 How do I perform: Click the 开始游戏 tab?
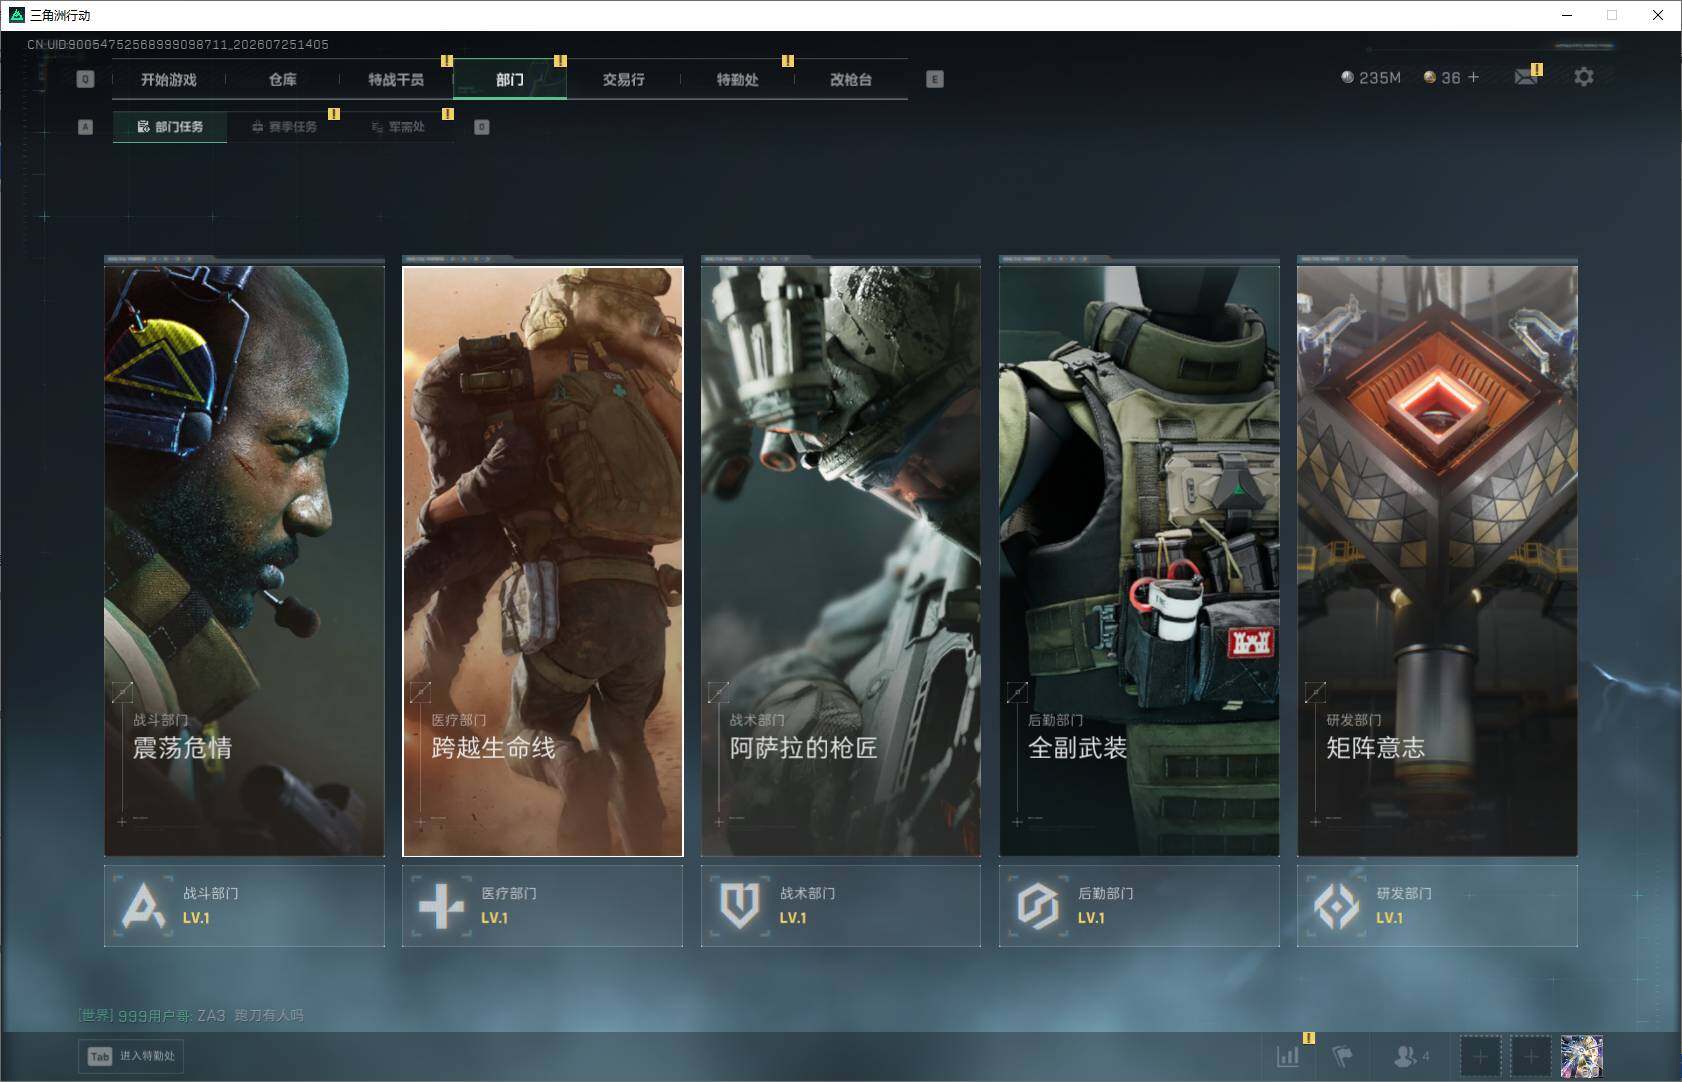pyautogui.click(x=168, y=79)
